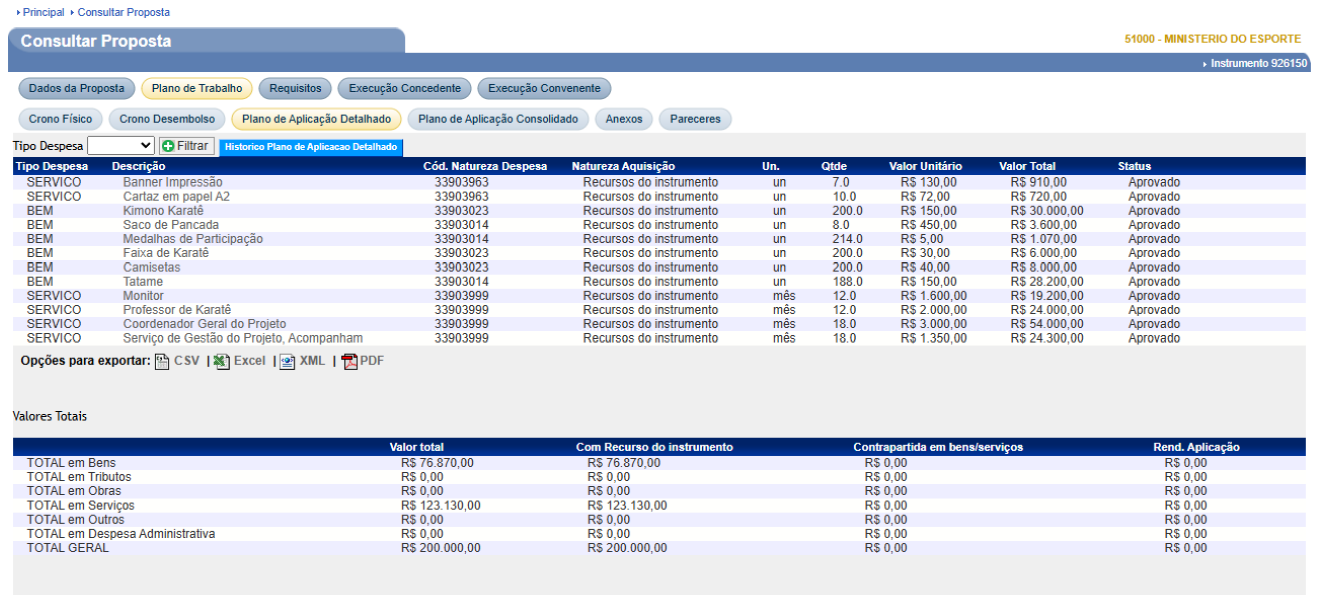Open the Crono Físico sub-tab
1317x595 pixels.
point(60,119)
